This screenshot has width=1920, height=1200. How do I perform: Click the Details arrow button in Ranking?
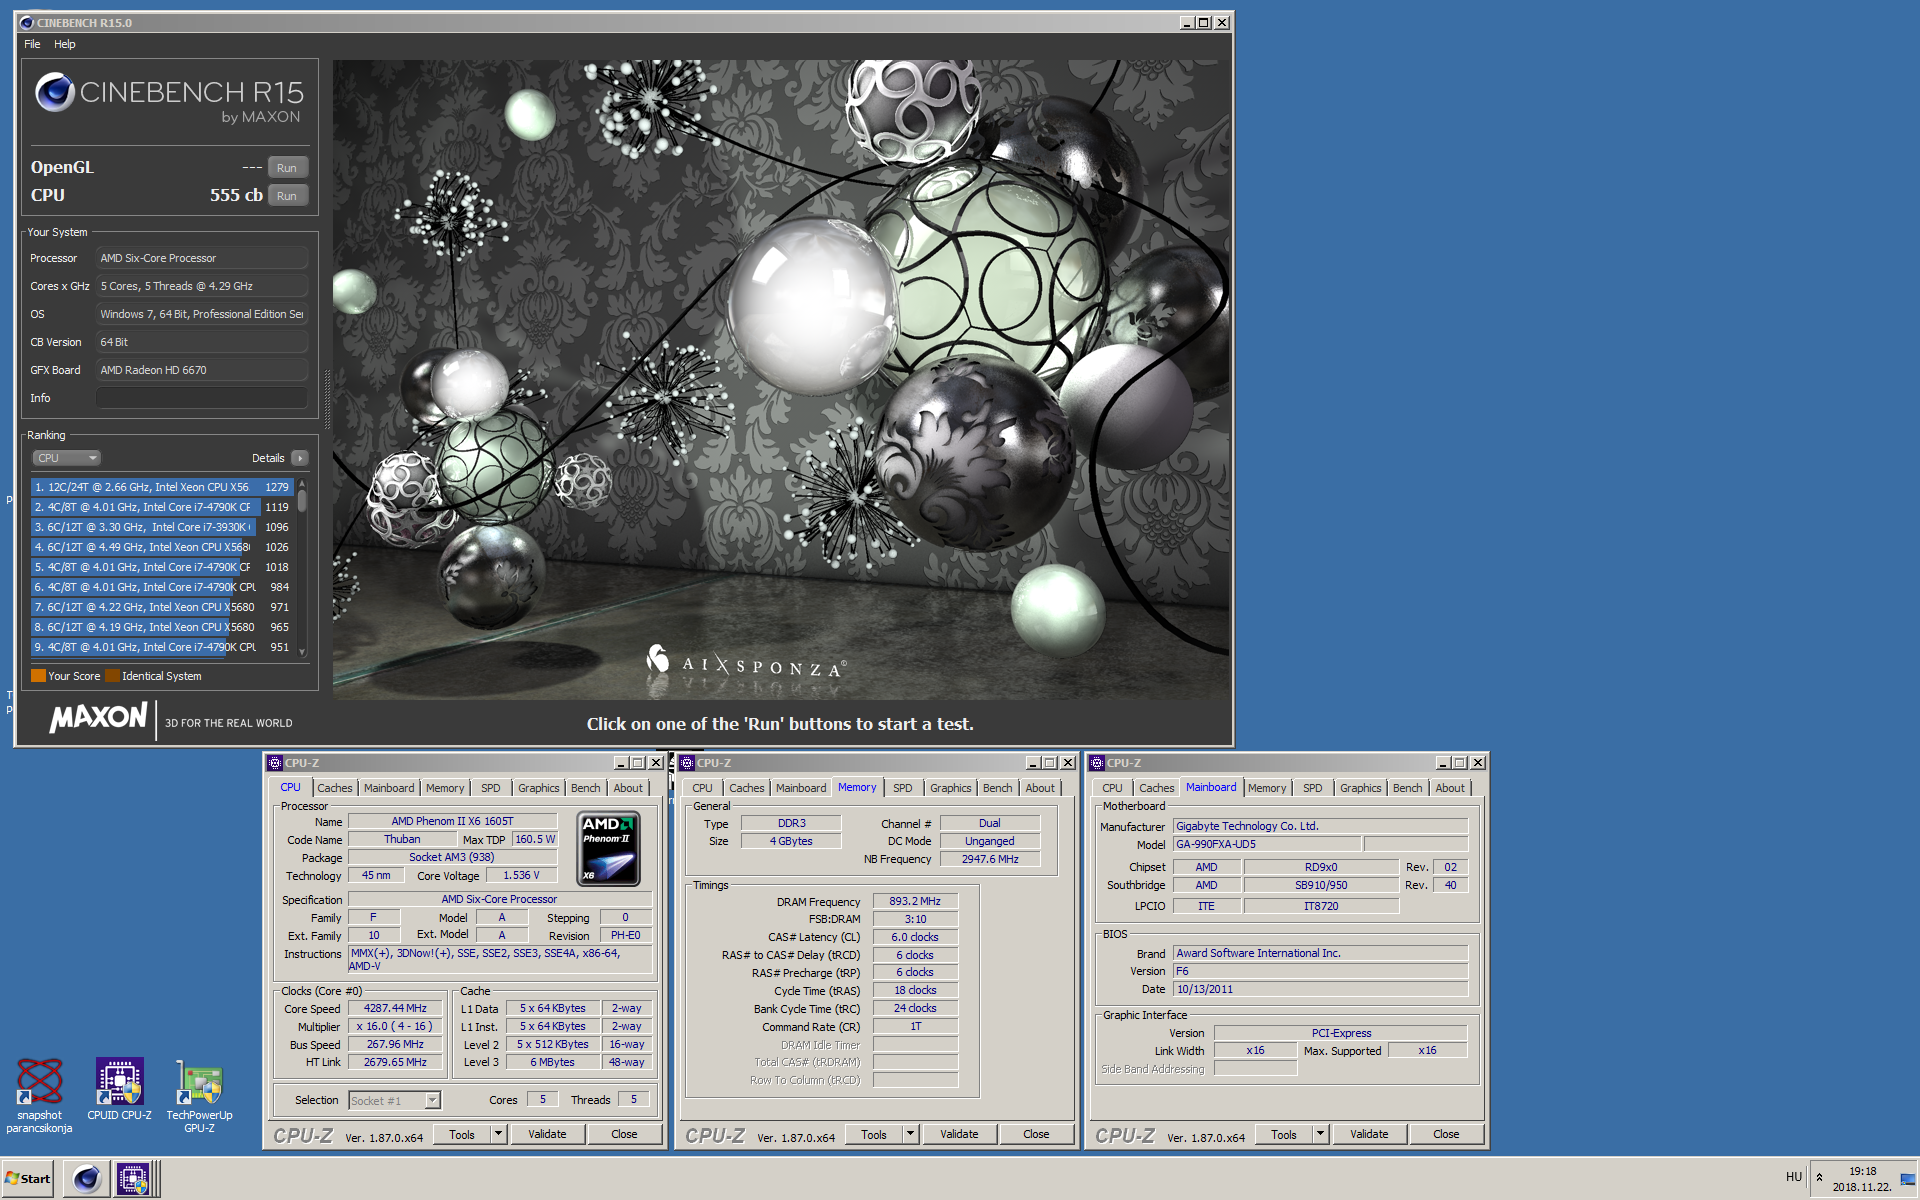pyautogui.click(x=300, y=458)
